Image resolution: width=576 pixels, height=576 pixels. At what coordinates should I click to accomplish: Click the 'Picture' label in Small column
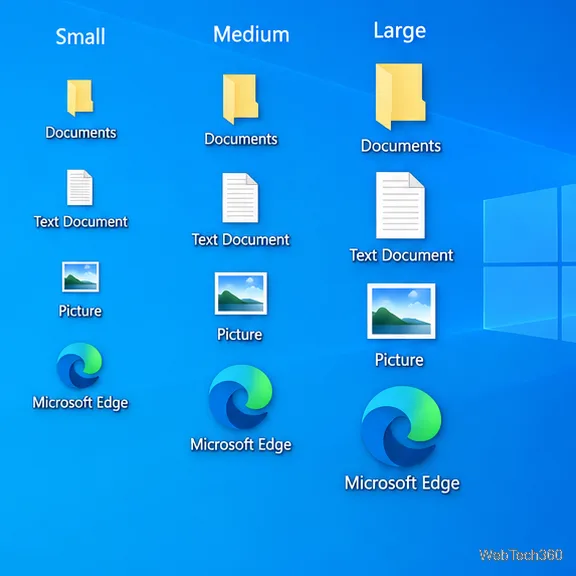80,311
